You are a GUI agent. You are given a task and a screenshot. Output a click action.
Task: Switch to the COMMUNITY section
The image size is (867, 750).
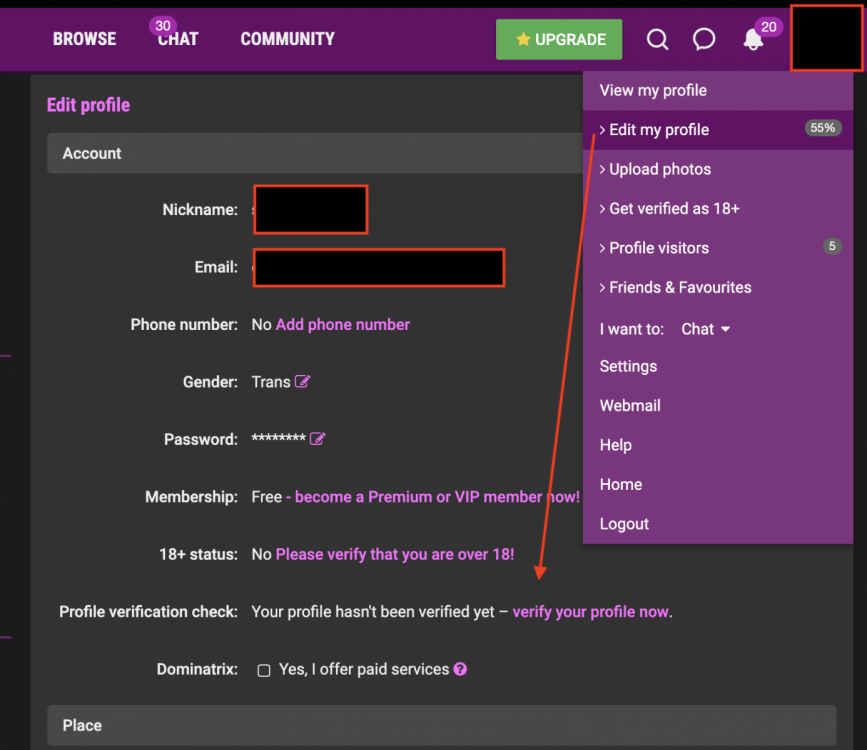(x=287, y=39)
